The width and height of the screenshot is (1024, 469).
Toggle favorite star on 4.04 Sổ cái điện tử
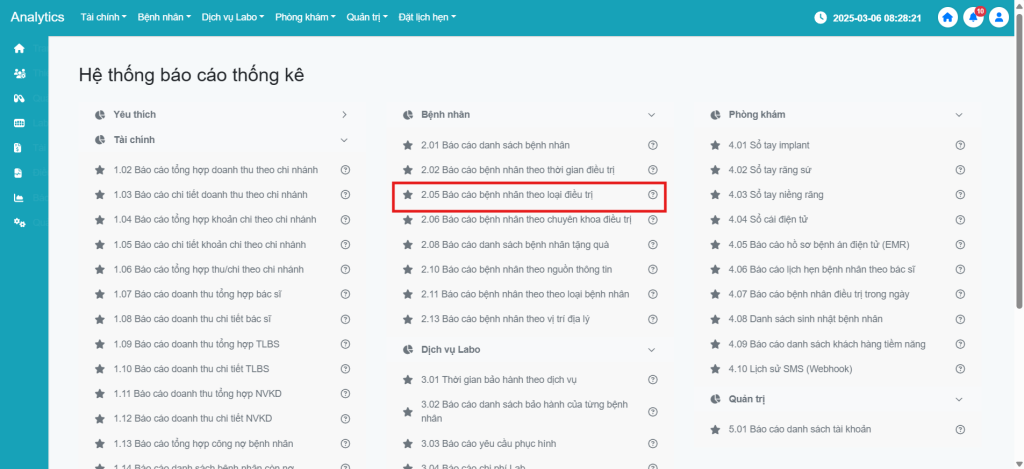click(x=715, y=220)
